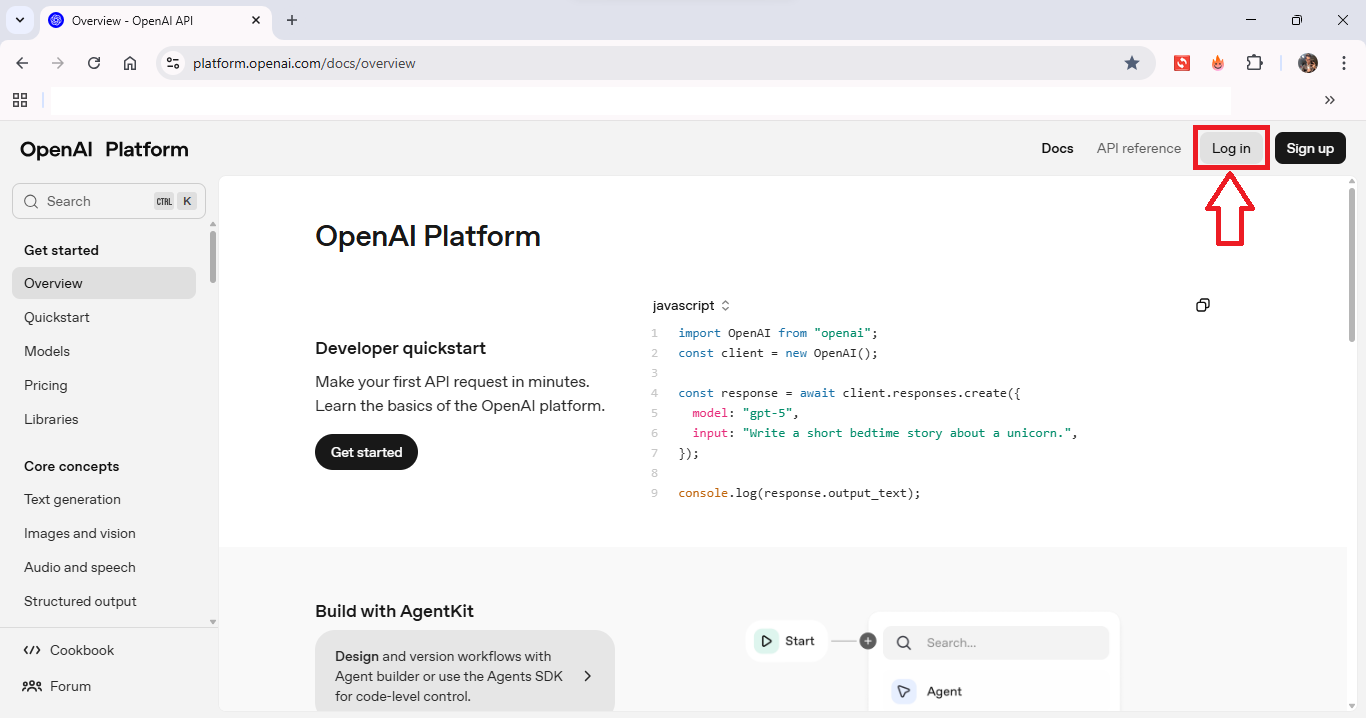Go to the browser home page
The image size is (1366, 718).
click(x=130, y=63)
